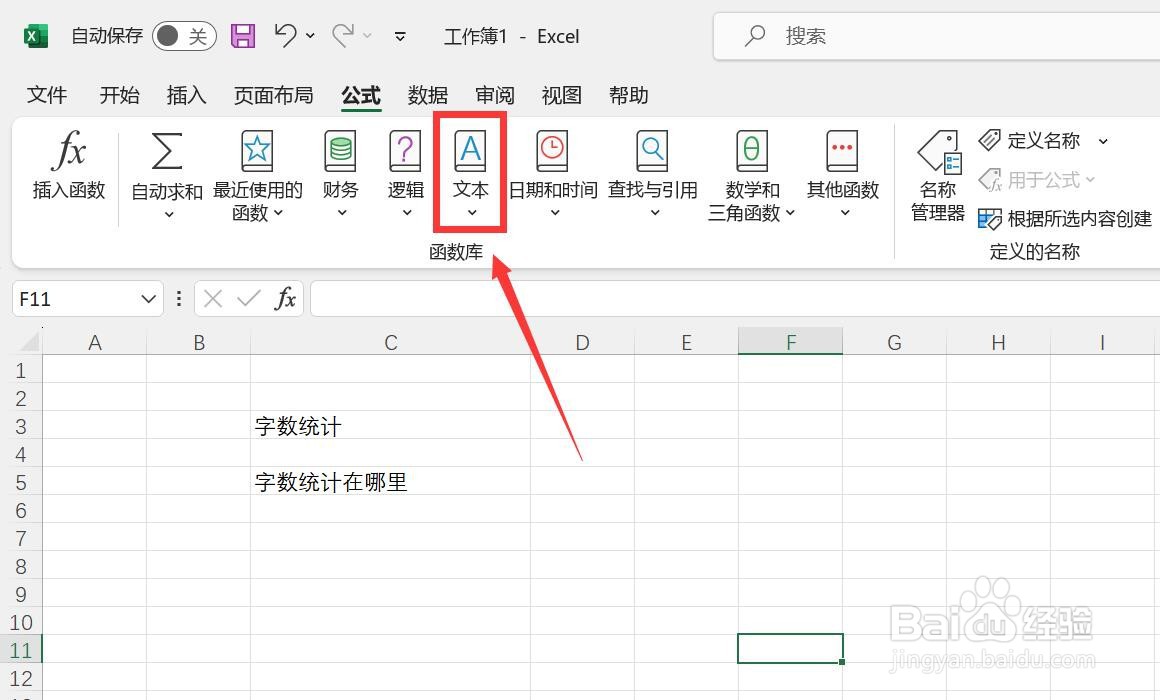
Task: Expand the Name Box dropdown arrow
Action: click(x=149, y=299)
